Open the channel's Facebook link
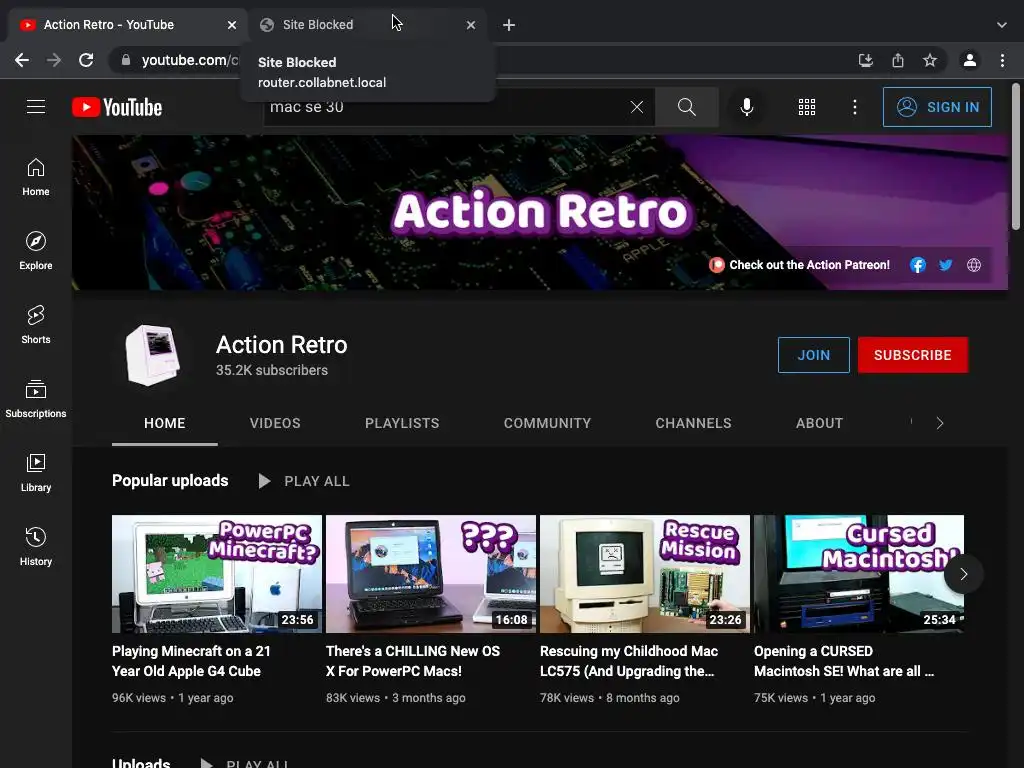This screenshot has height=768, width=1024. (x=918, y=264)
